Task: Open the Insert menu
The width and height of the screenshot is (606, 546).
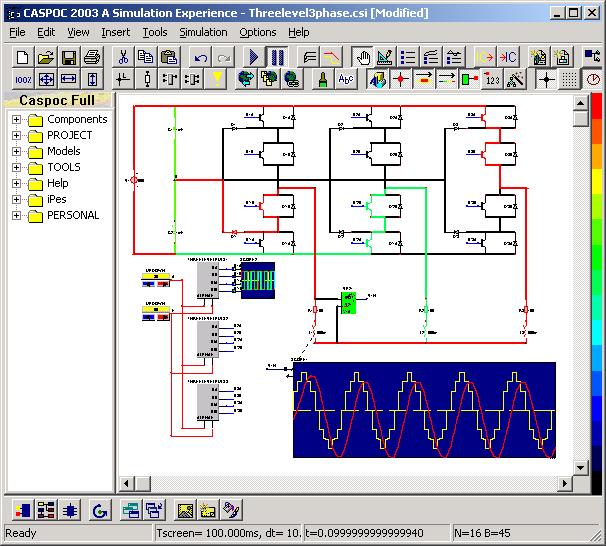Action: pyautogui.click(x=116, y=32)
